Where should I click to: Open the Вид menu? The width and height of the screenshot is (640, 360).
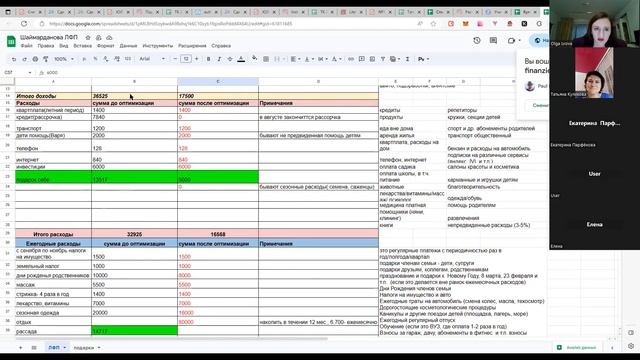tap(64, 46)
